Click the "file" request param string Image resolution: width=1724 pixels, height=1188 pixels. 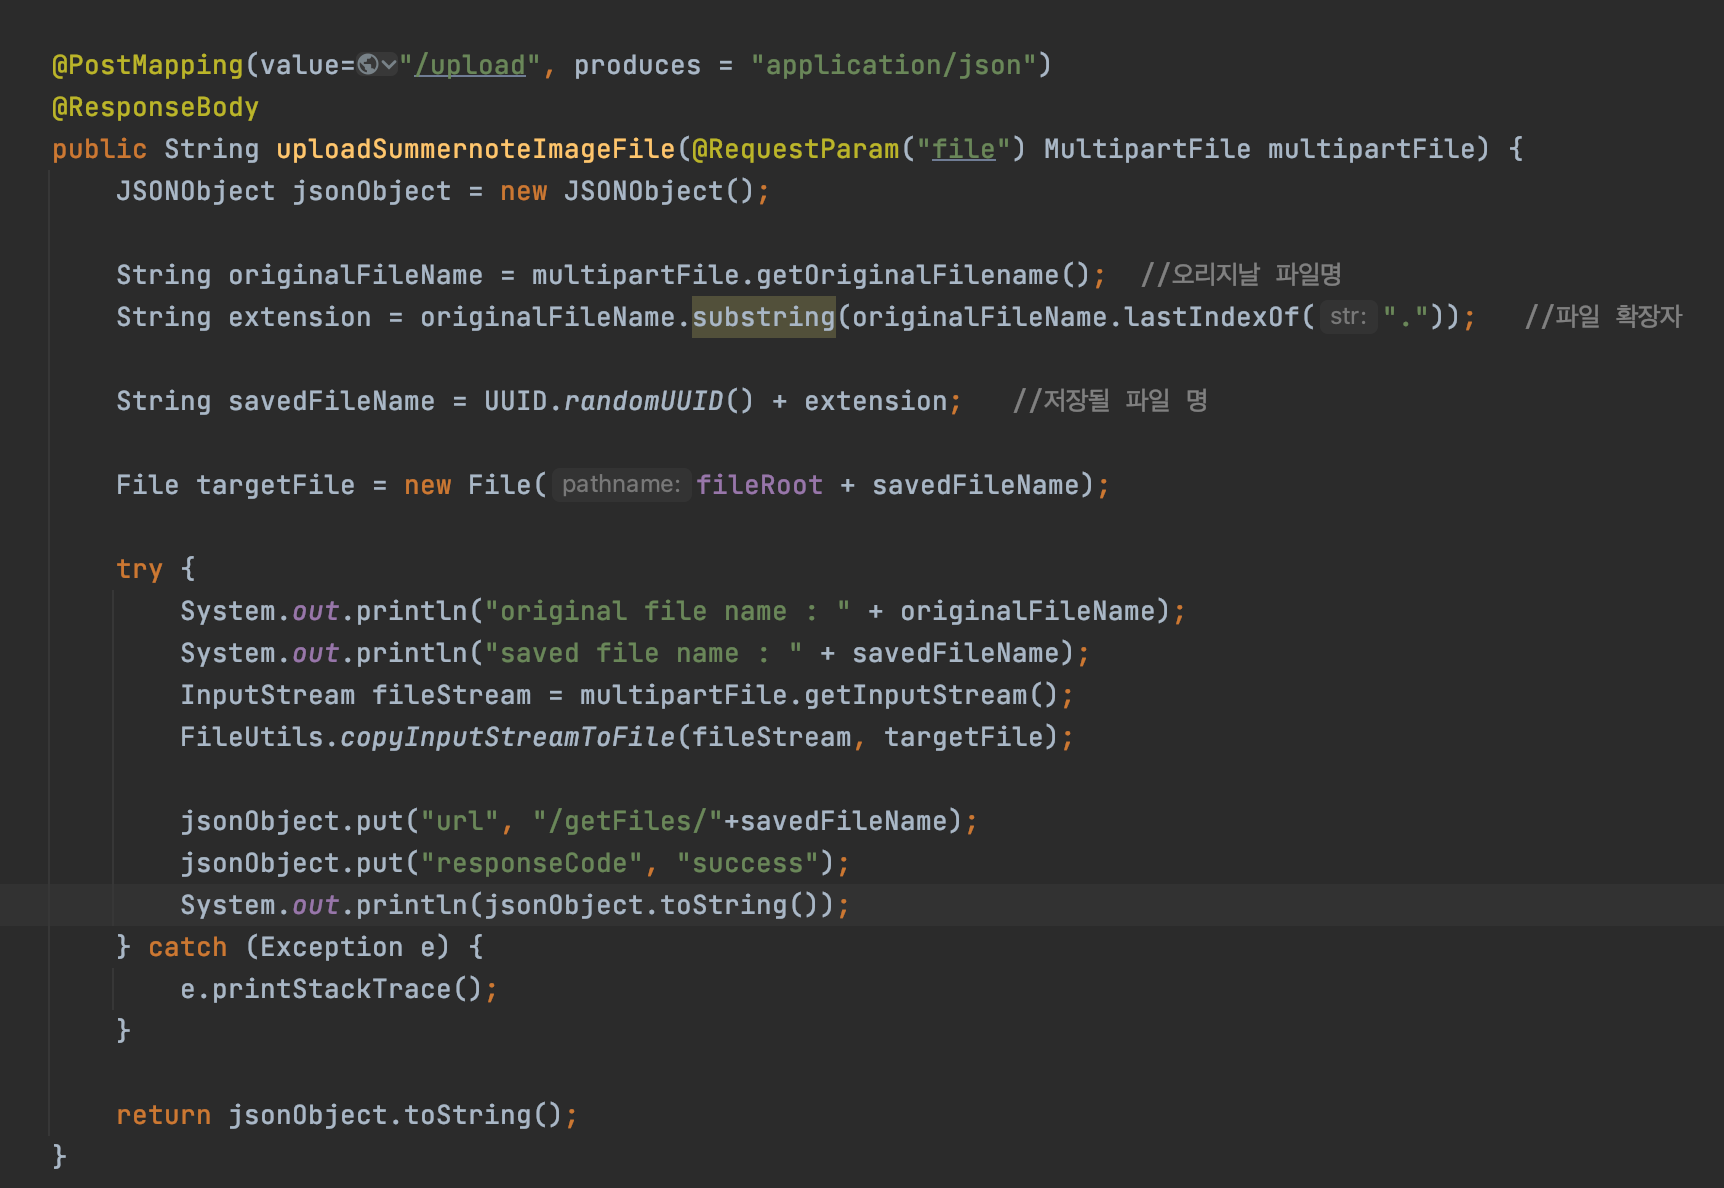tap(963, 149)
